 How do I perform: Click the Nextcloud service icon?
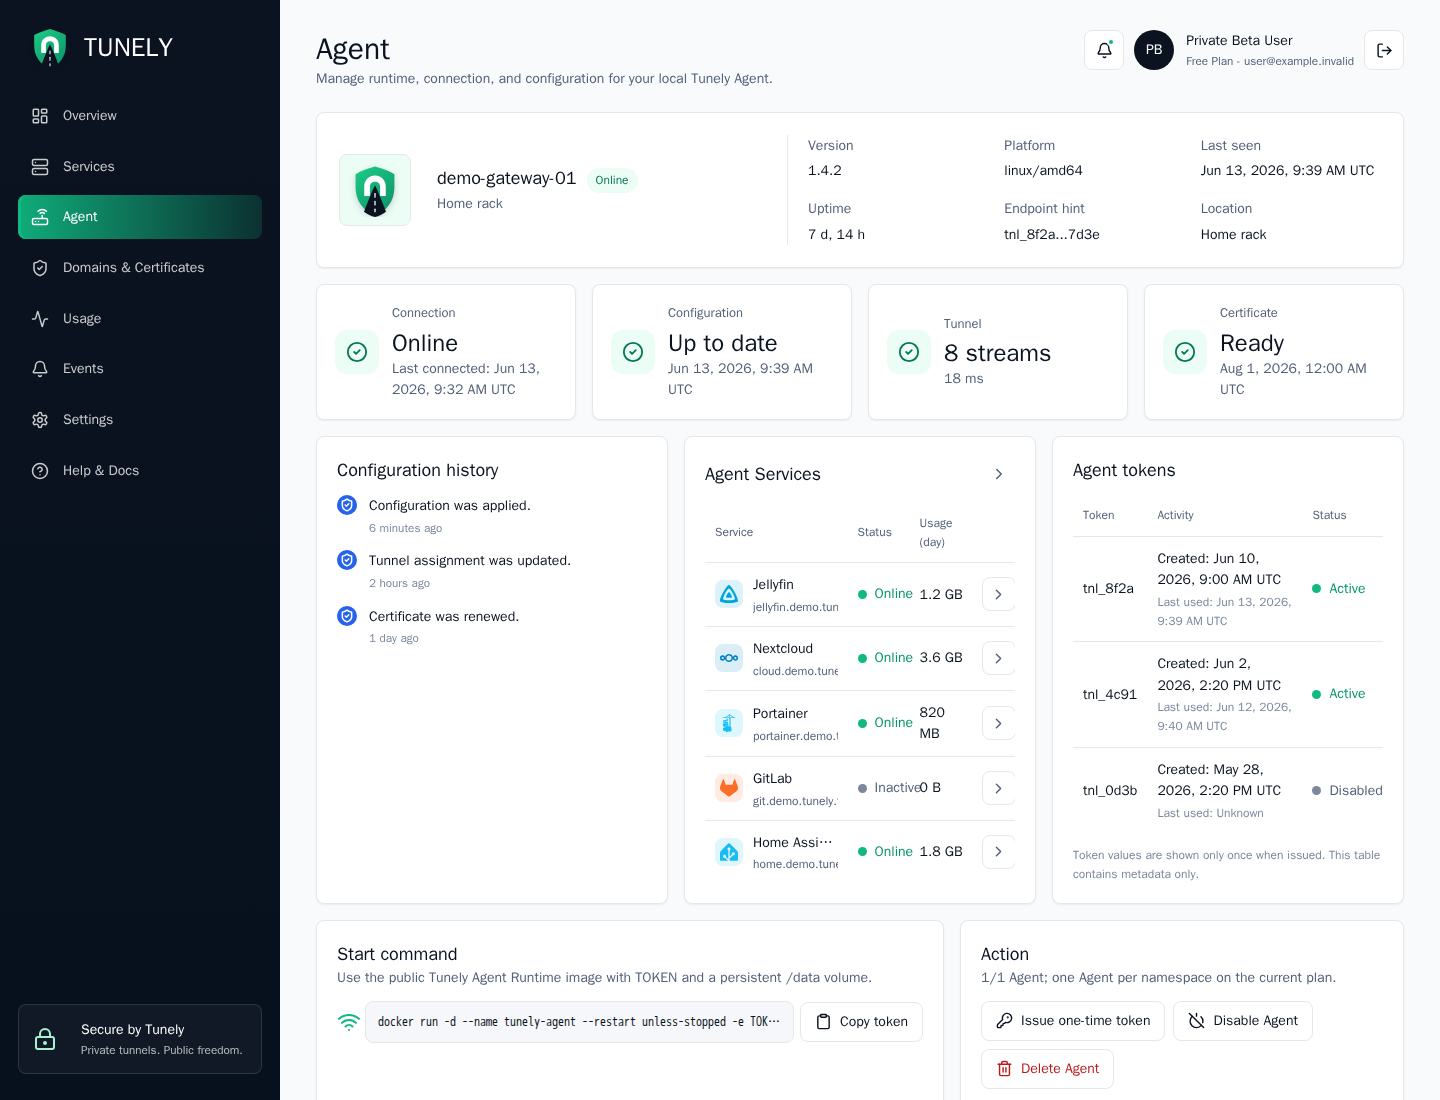tap(729, 658)
